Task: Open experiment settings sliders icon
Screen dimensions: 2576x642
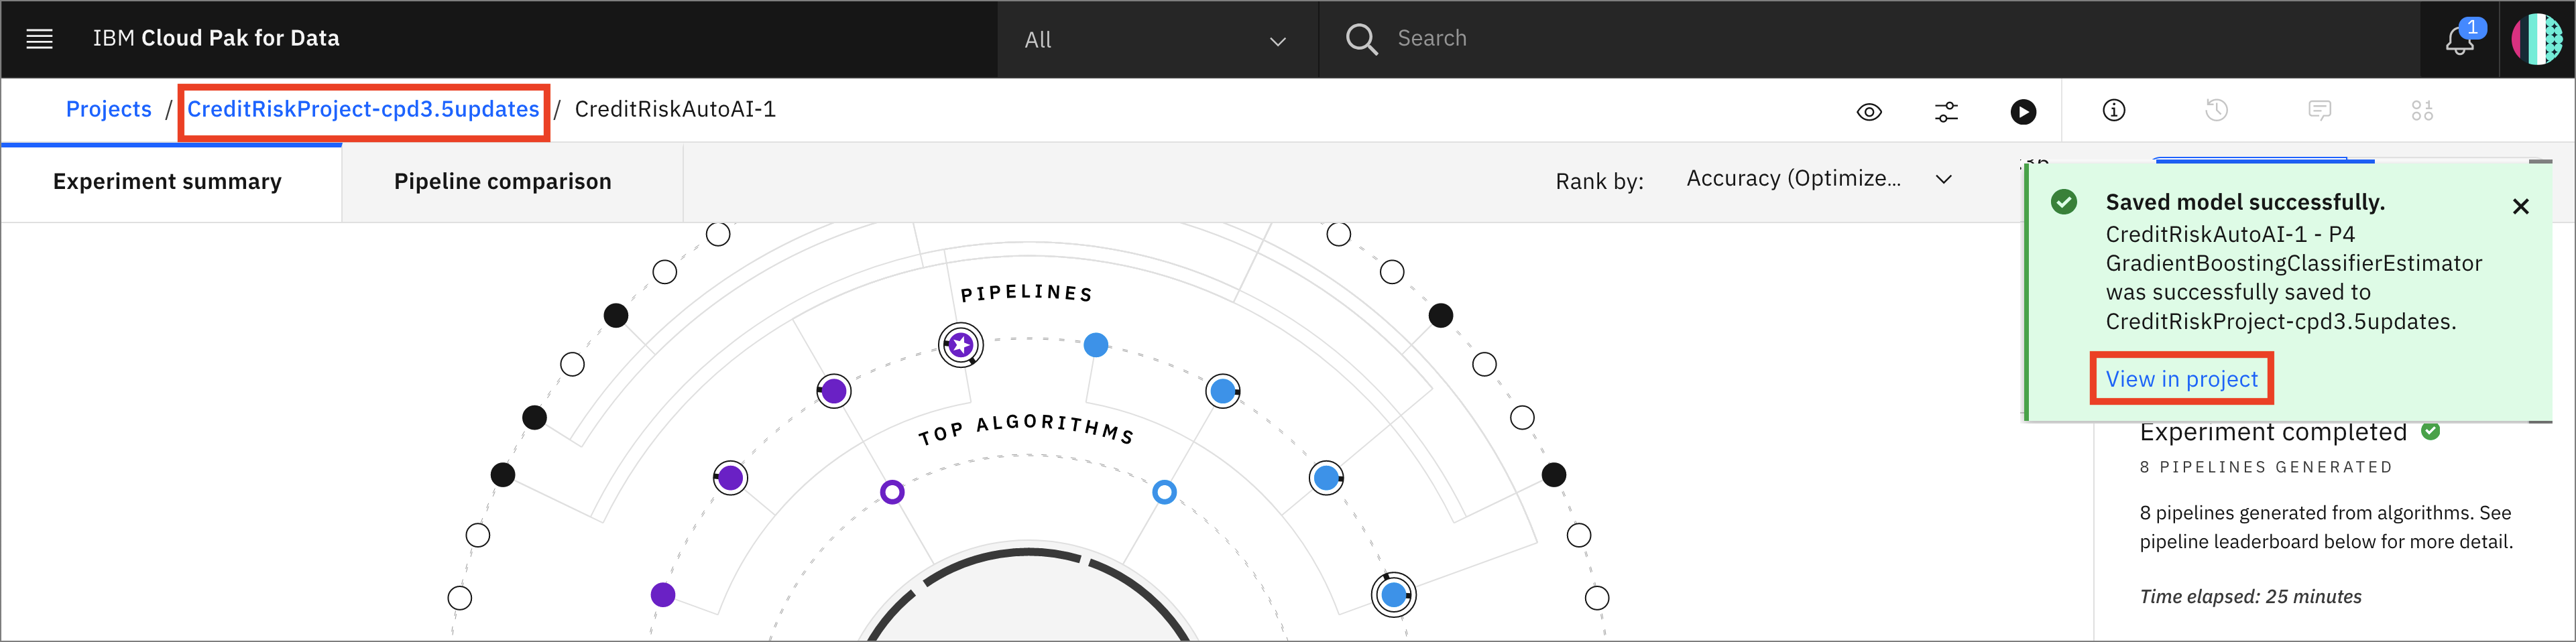Action: [x=1946, y=111]
